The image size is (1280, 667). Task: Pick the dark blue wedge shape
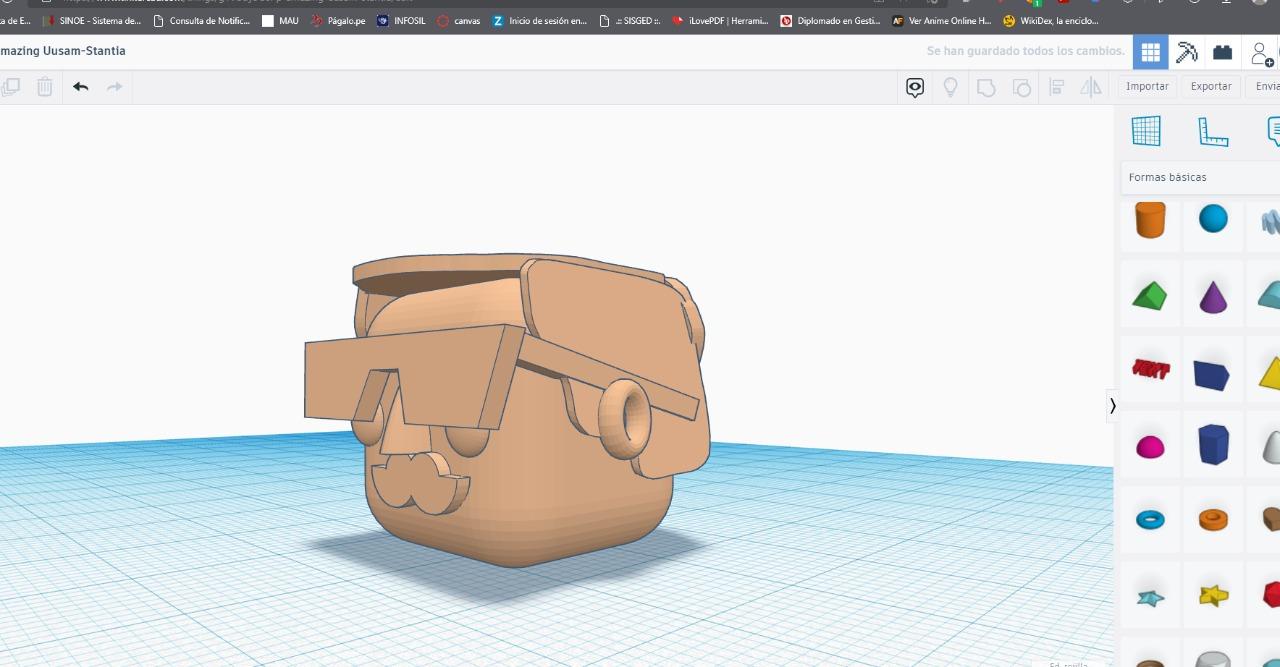[x=1212, y=374]
